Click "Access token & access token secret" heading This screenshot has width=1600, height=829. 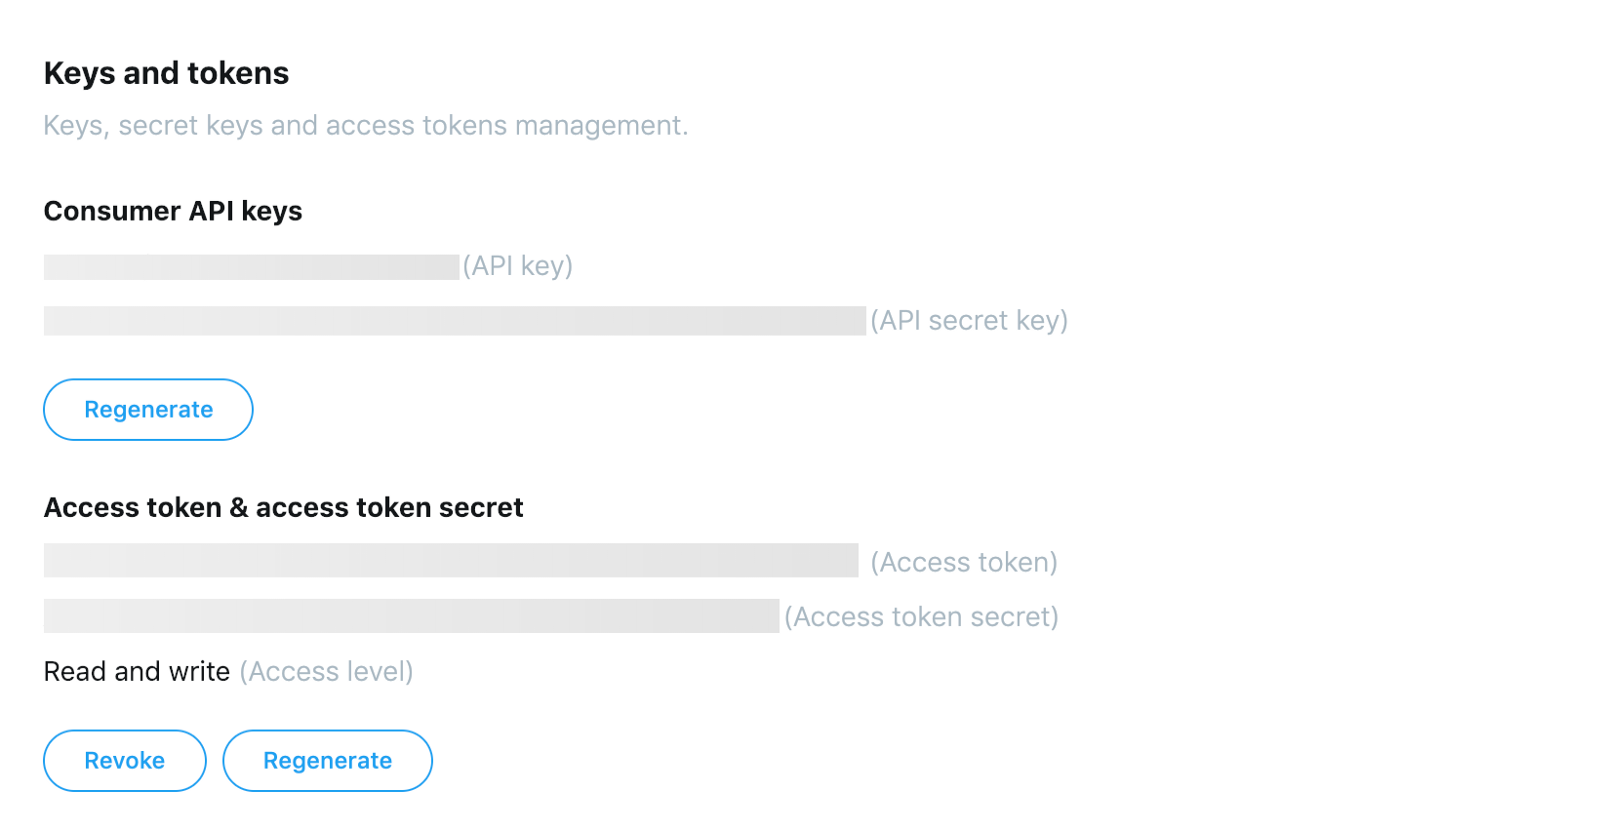coord(283,508)
